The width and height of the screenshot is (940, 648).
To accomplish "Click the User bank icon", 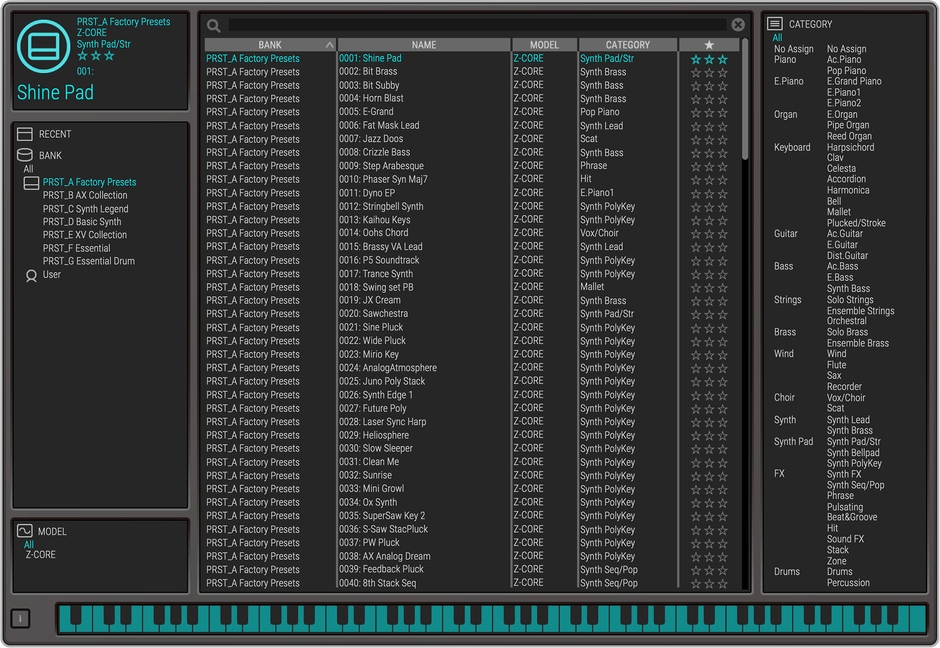I will [x=31, y=275].
